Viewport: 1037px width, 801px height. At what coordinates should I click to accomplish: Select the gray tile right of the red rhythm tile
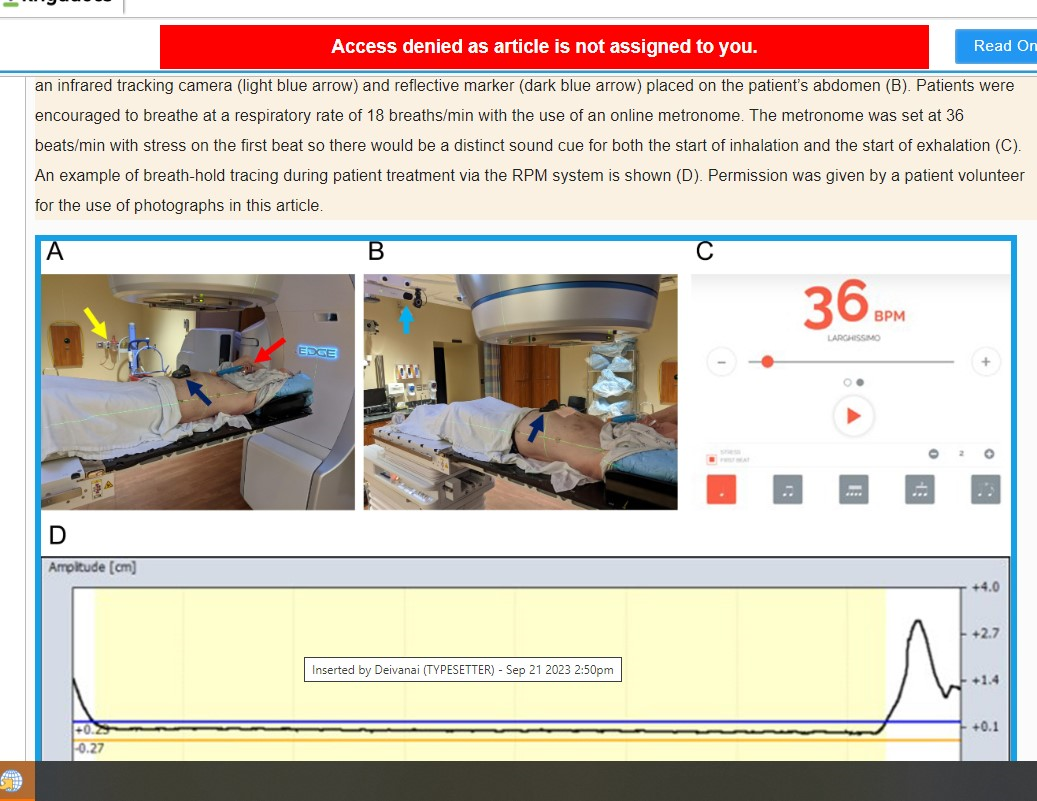pyautogui.click(x=787, y=490)
